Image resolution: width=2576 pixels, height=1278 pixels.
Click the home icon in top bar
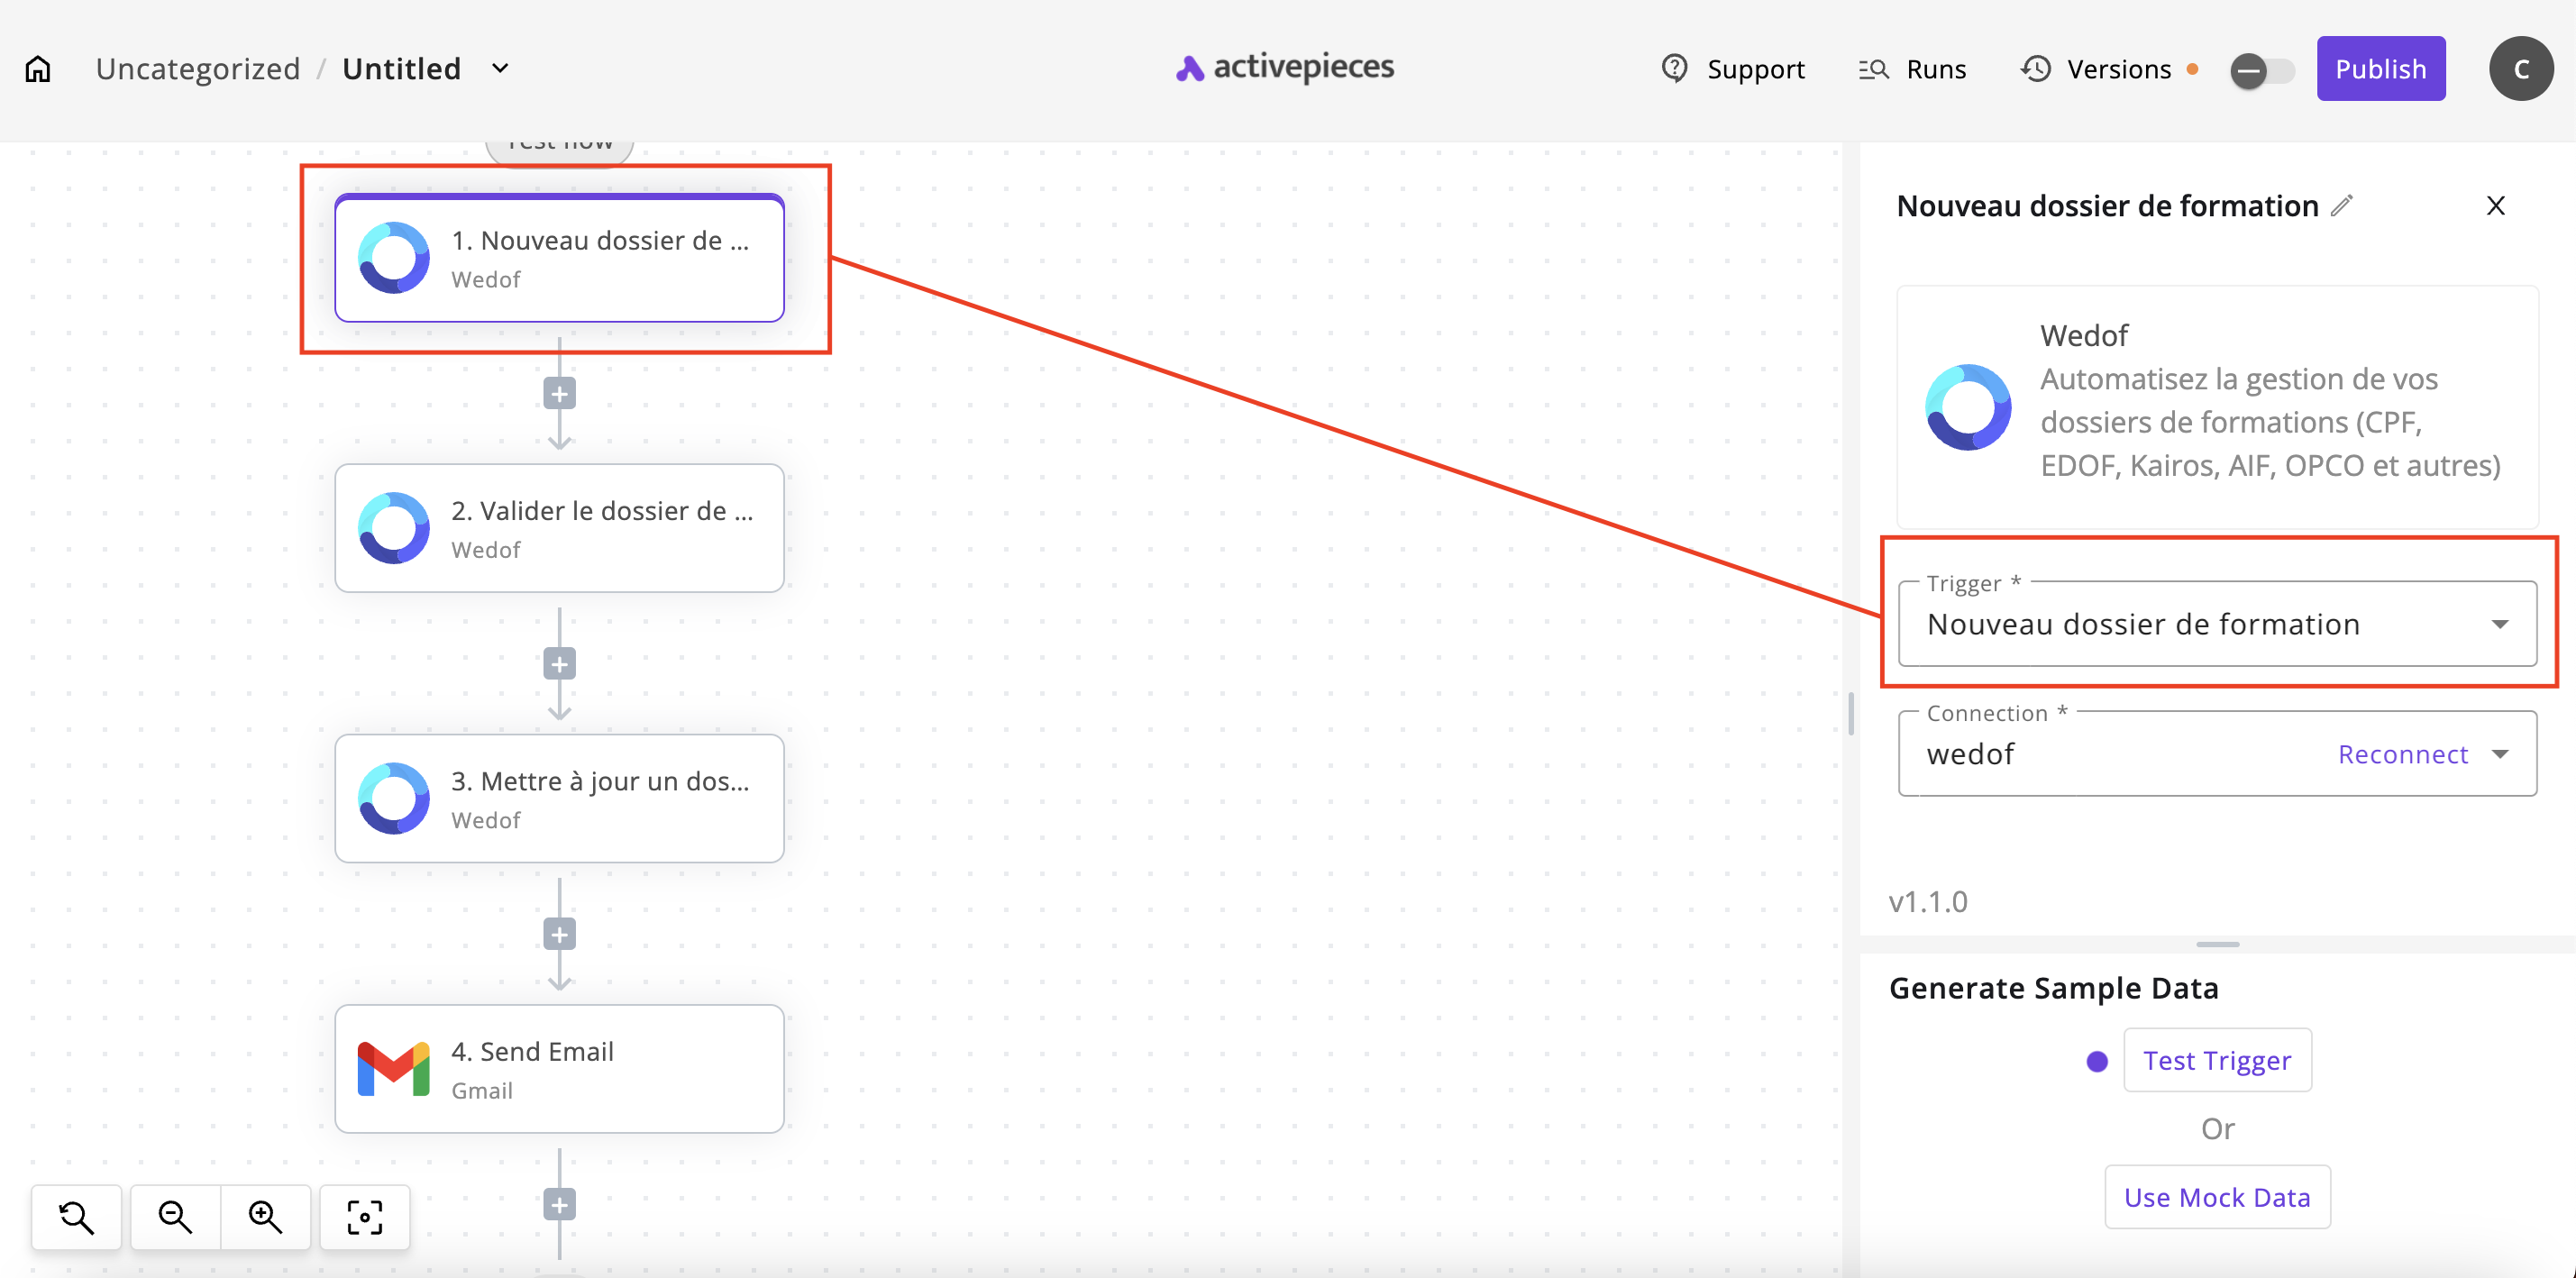(x=38, y=69)
